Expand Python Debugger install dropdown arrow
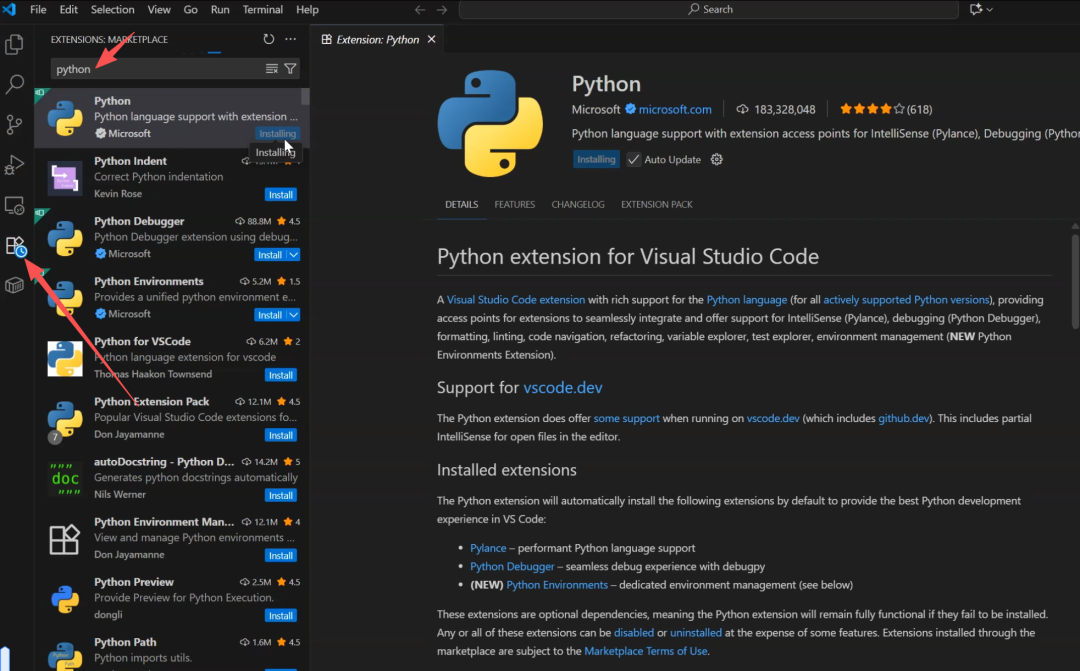Screen dimensions: 1080x671 294,255
